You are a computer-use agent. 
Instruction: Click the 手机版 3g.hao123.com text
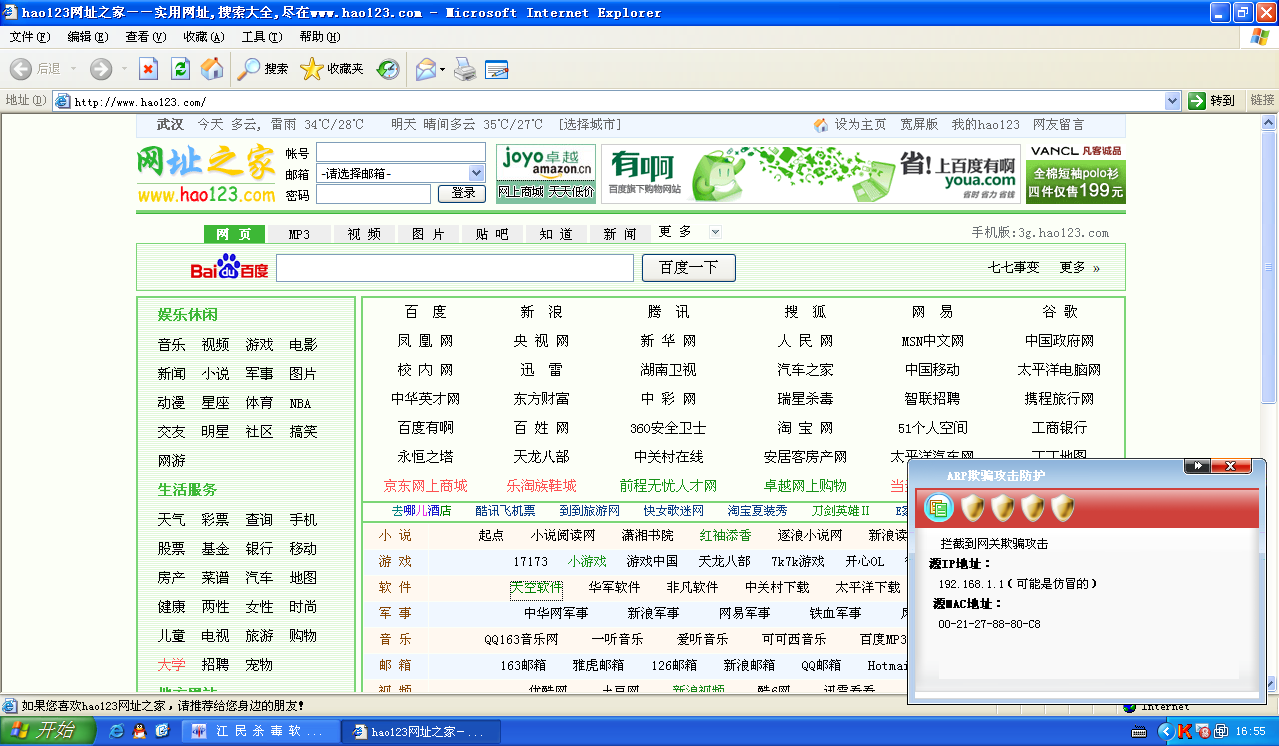pyautogui.click(x=1040, y=233)
